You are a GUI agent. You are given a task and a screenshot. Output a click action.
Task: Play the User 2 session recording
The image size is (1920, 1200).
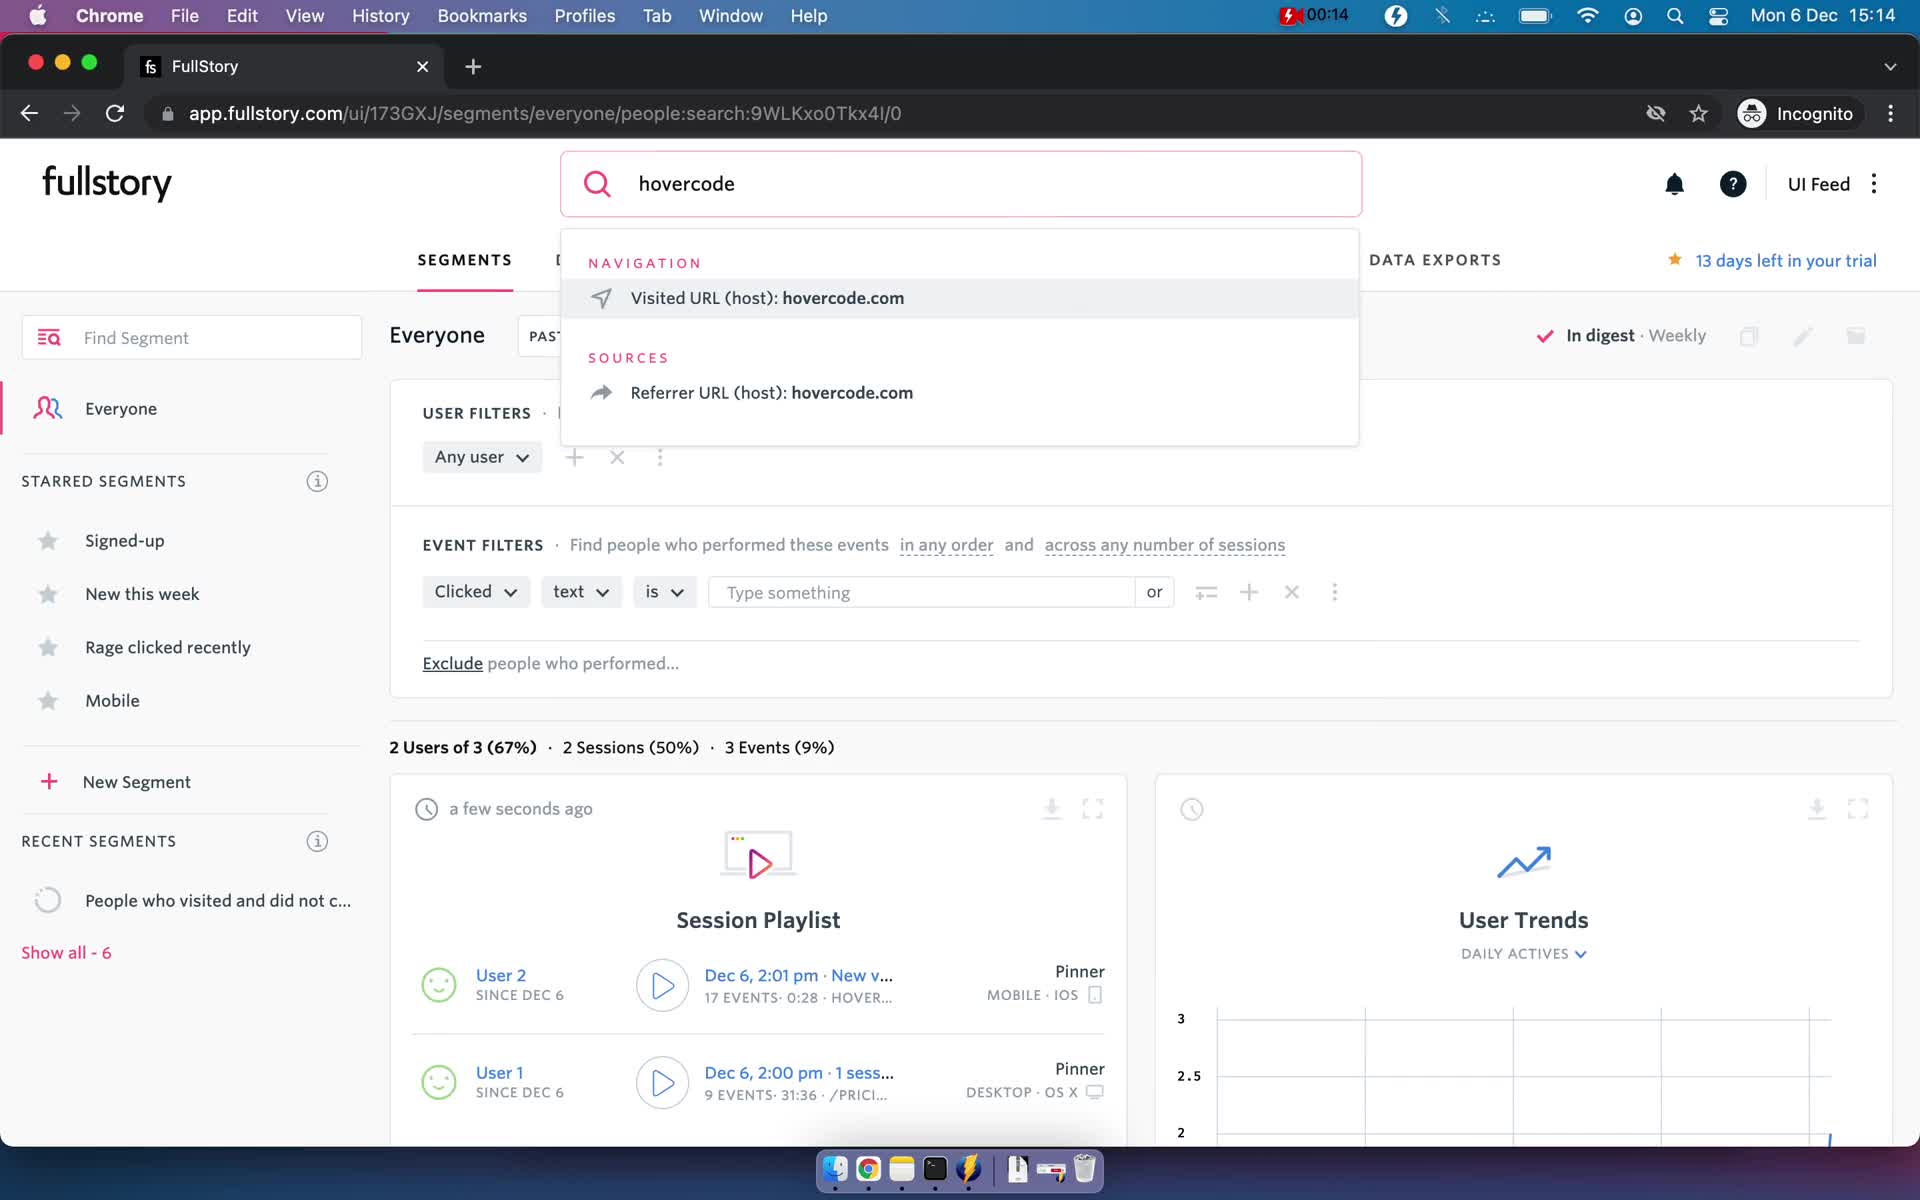click(662, 986)
